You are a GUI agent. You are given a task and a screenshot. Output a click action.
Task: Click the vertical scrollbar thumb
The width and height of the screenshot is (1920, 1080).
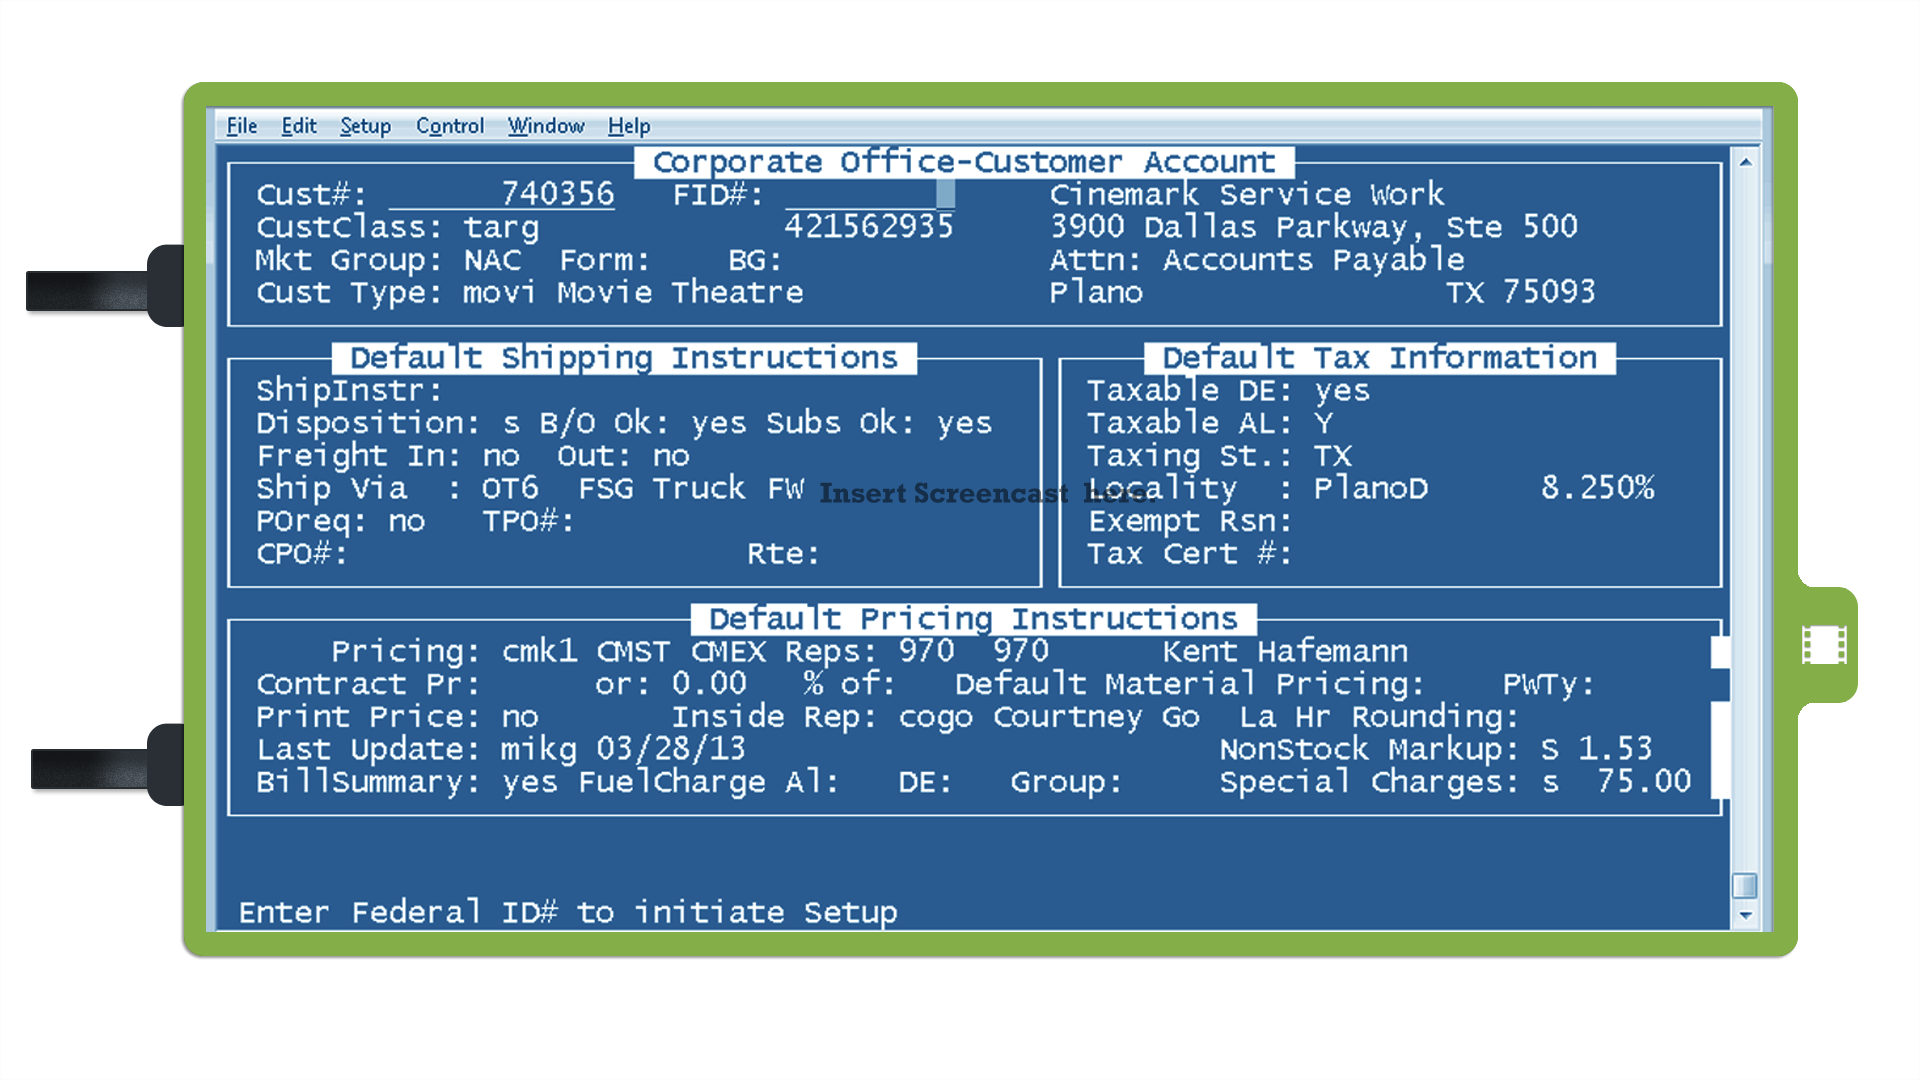click(x=1745, y=885)
